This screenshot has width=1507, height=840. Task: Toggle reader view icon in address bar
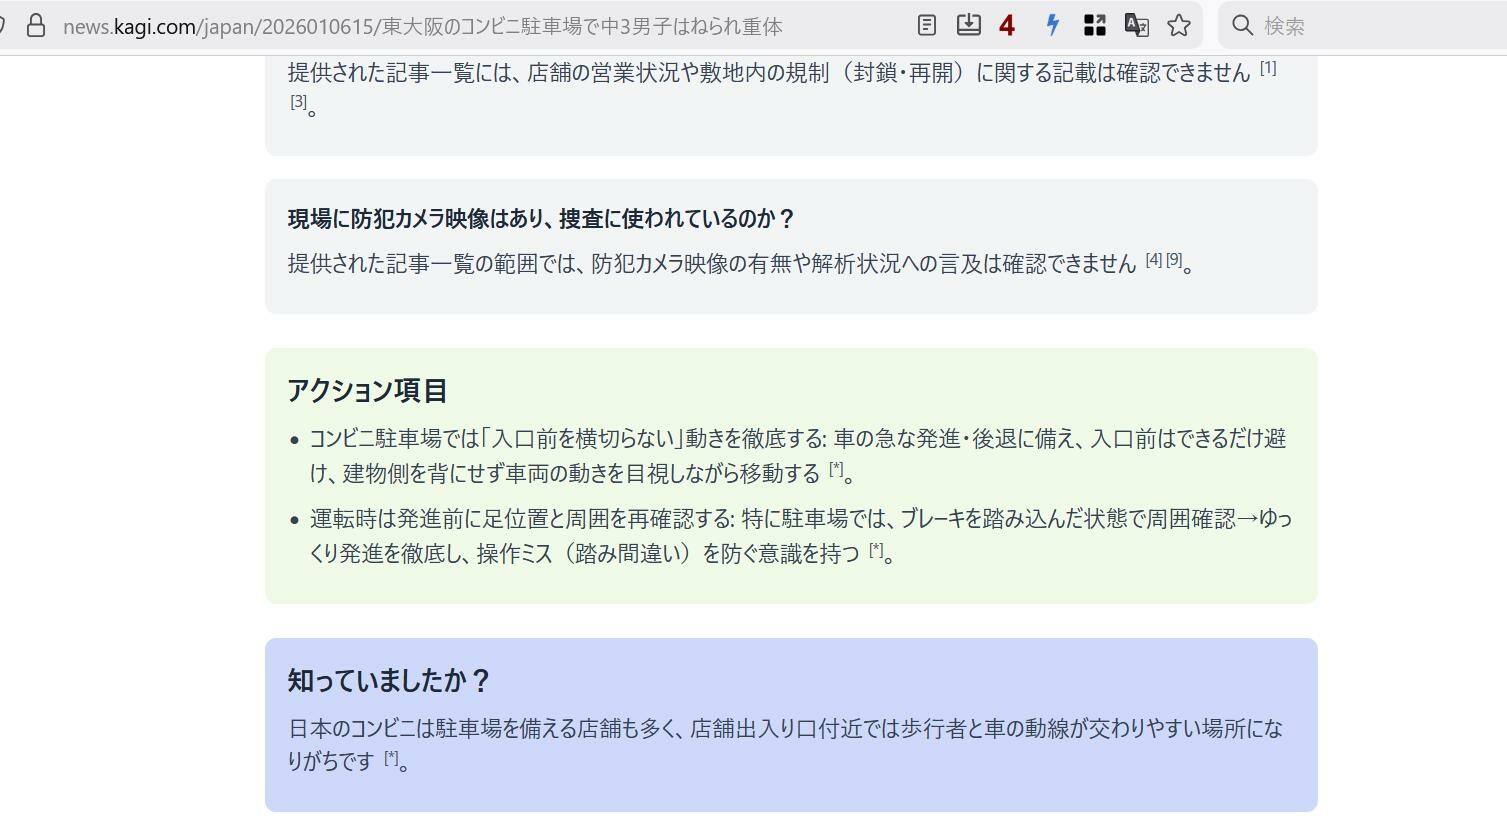pos(927,26)
